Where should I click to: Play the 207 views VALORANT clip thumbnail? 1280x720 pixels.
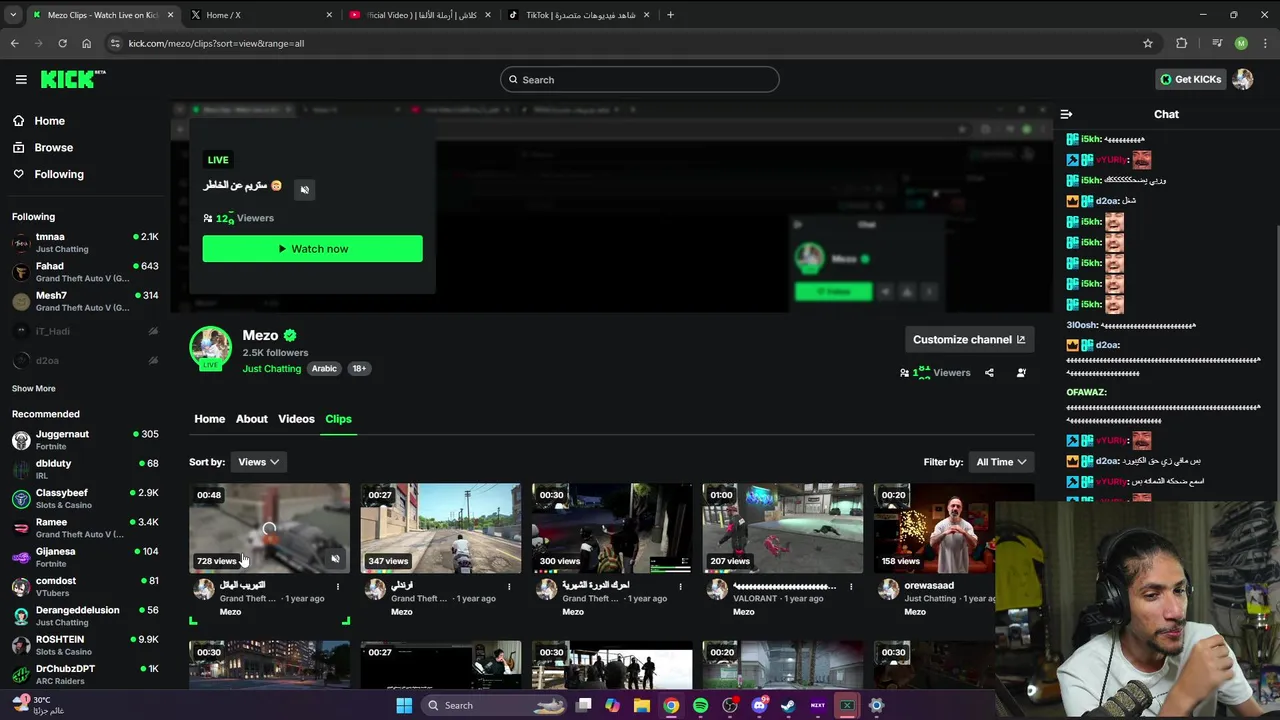click(x=782, y=528)
